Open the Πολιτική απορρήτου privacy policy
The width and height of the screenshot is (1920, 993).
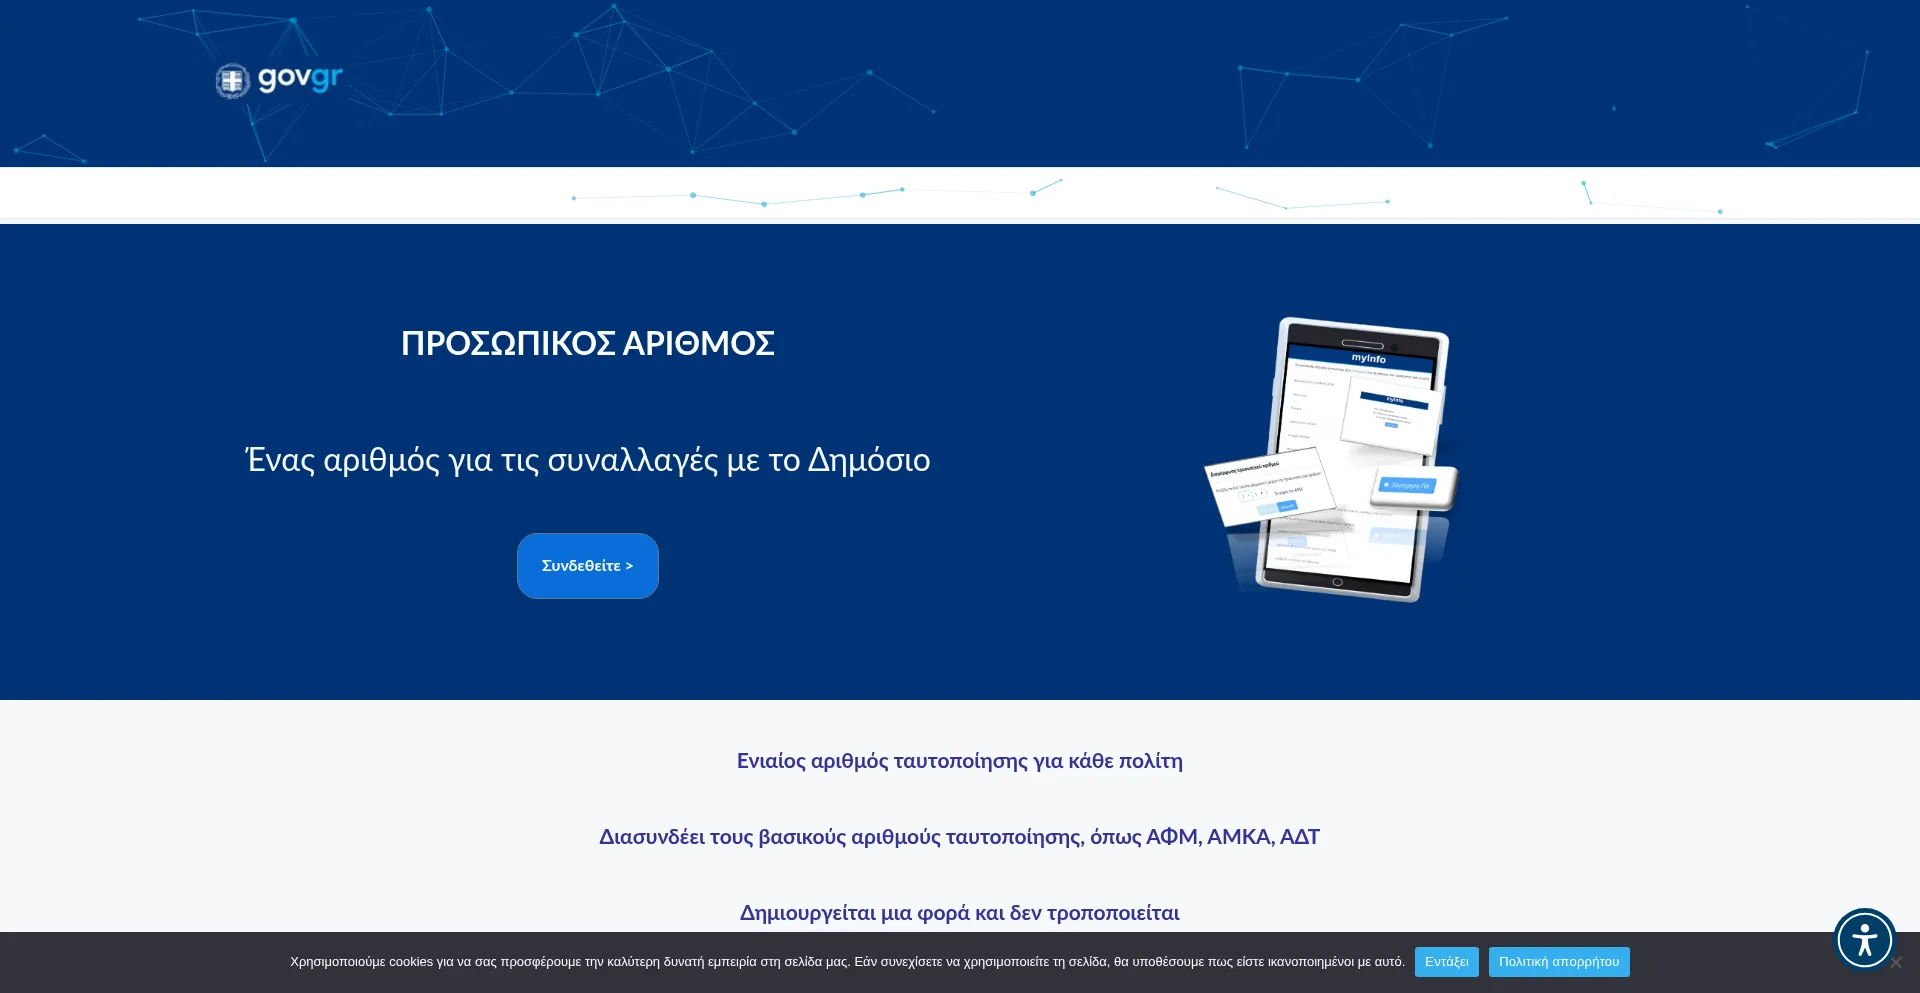(x=1558, y=962)
